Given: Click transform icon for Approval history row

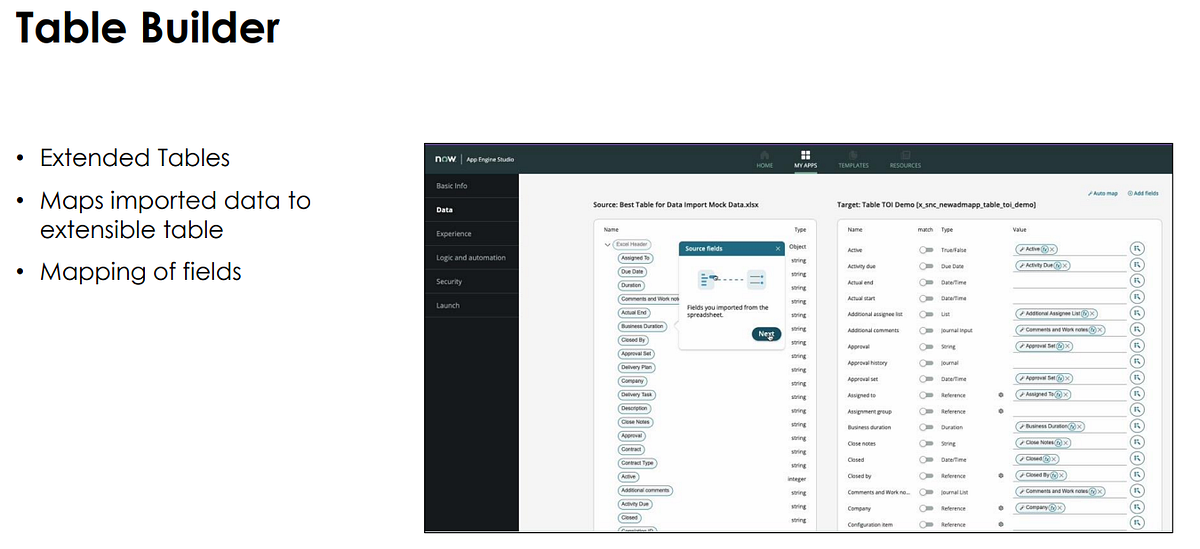Looking at the screenshot, I should tap(1137, 362).
